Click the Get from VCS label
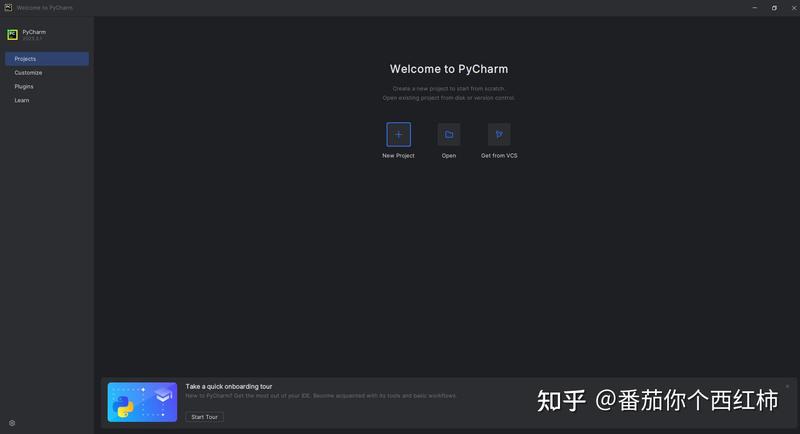 tap(499, 156)
